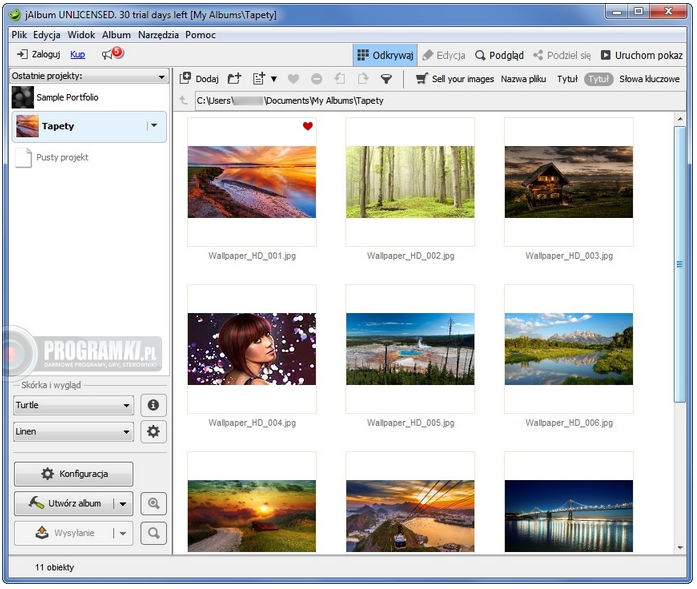Screen dimensions: 697x589
Task: Click the rotate right icon
Action: (x=363, y=79)
